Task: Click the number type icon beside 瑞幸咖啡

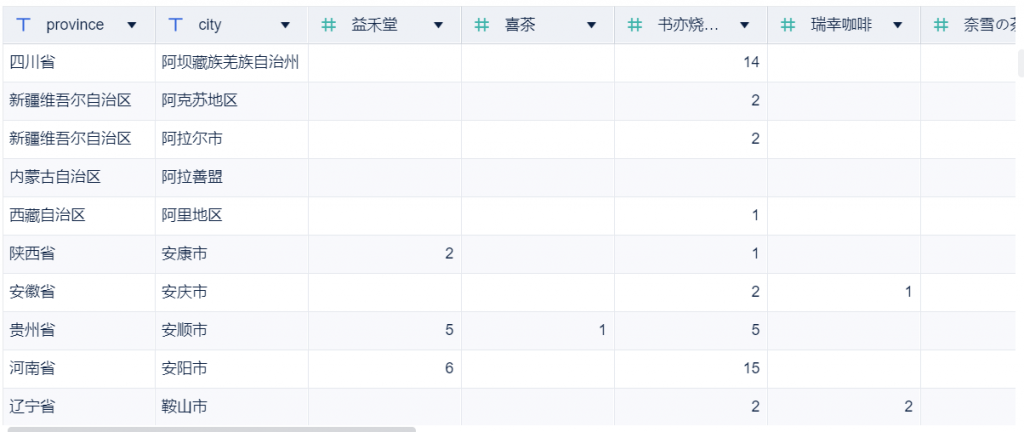Action: click(x=788, y=25)
